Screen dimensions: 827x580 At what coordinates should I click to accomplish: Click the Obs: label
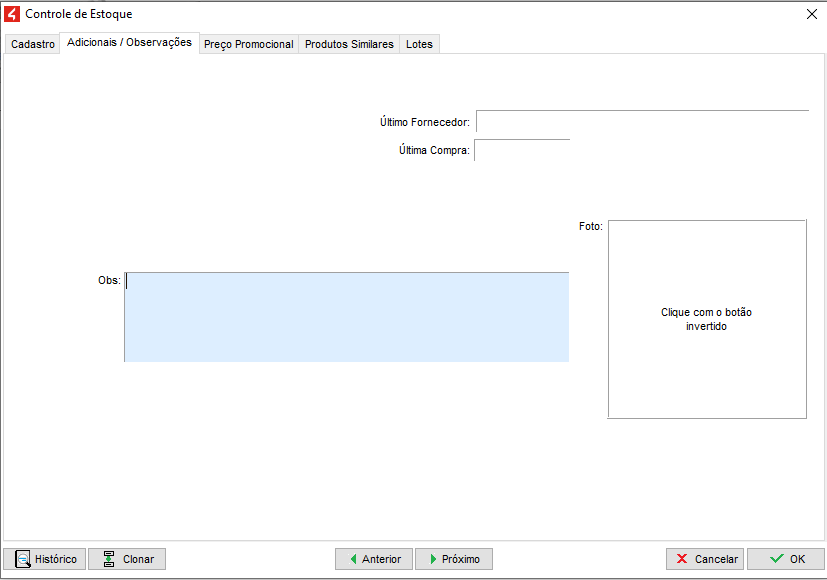pos(109,281)
